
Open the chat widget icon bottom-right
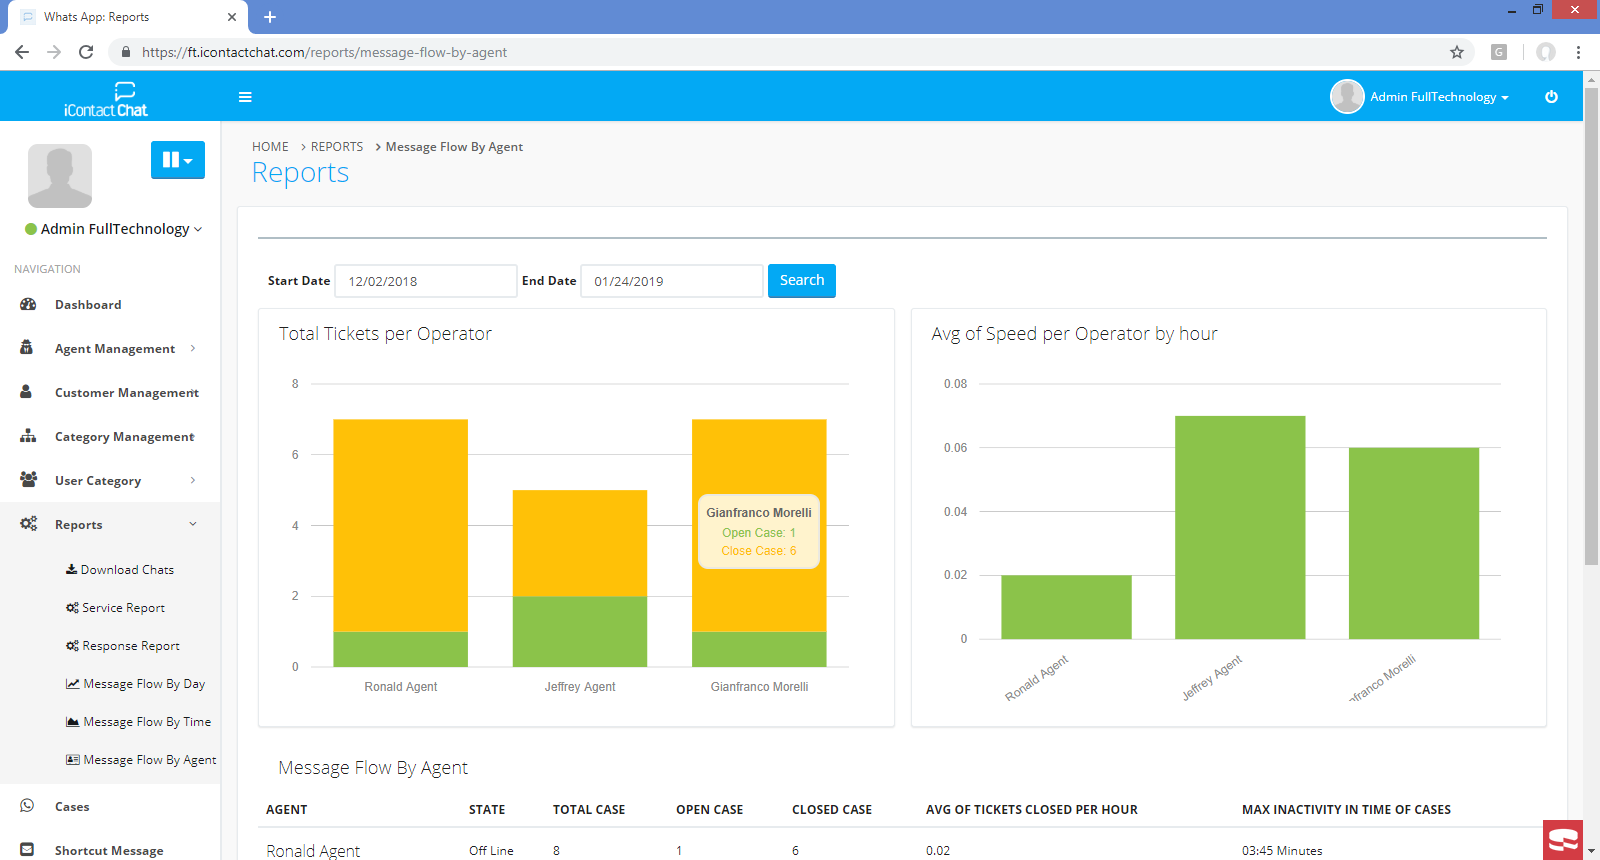(1563, 840)
